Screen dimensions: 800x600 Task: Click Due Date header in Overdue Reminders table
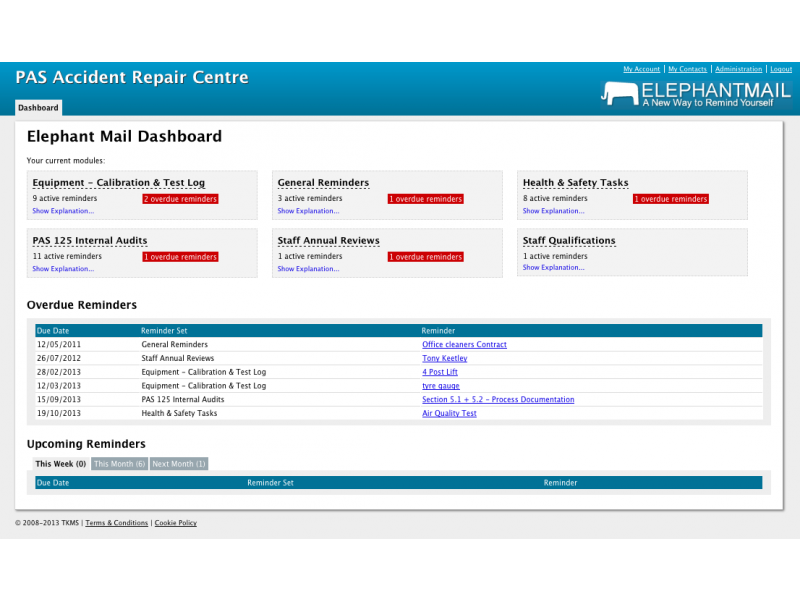coord(53,331)
